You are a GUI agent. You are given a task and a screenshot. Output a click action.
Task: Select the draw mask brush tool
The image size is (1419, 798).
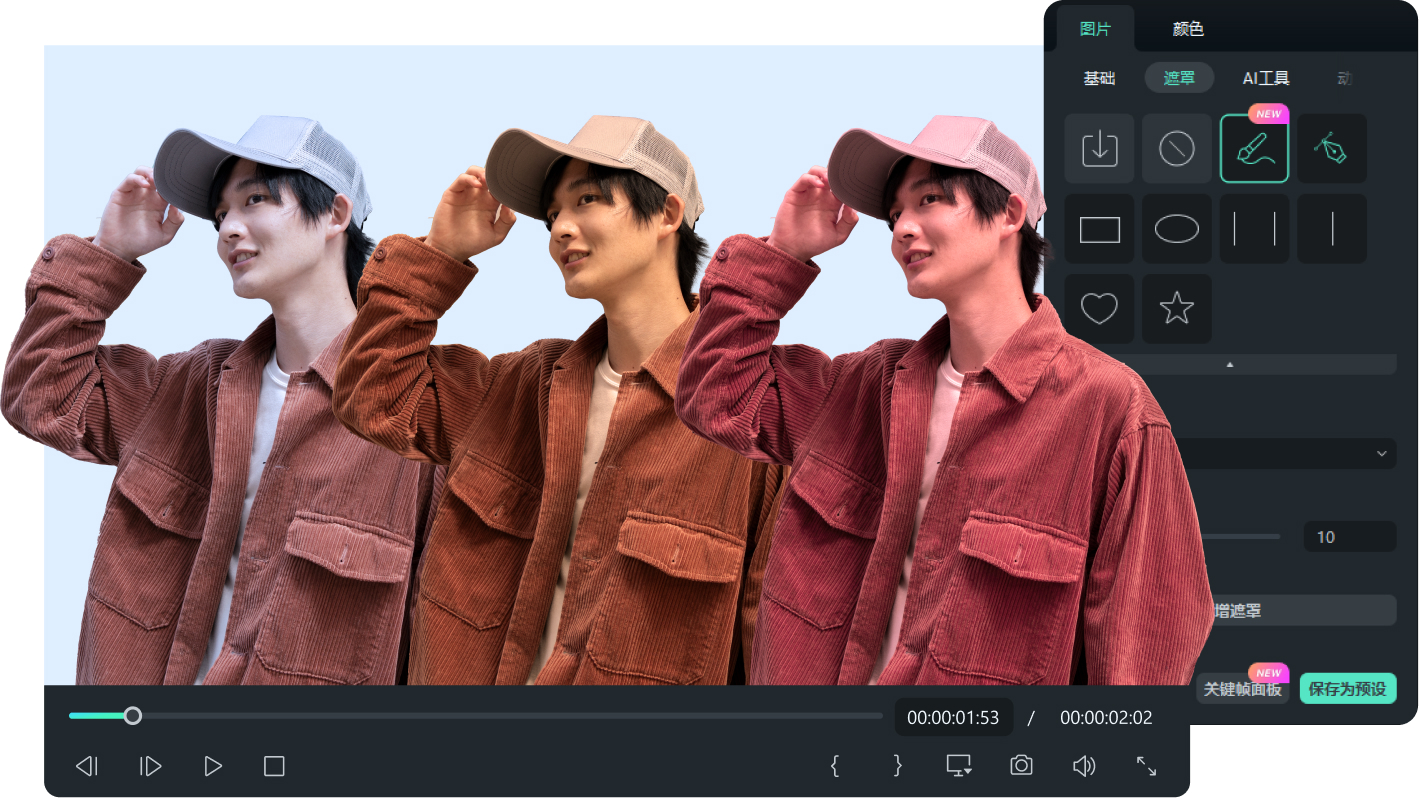(x=1254, y=149)
